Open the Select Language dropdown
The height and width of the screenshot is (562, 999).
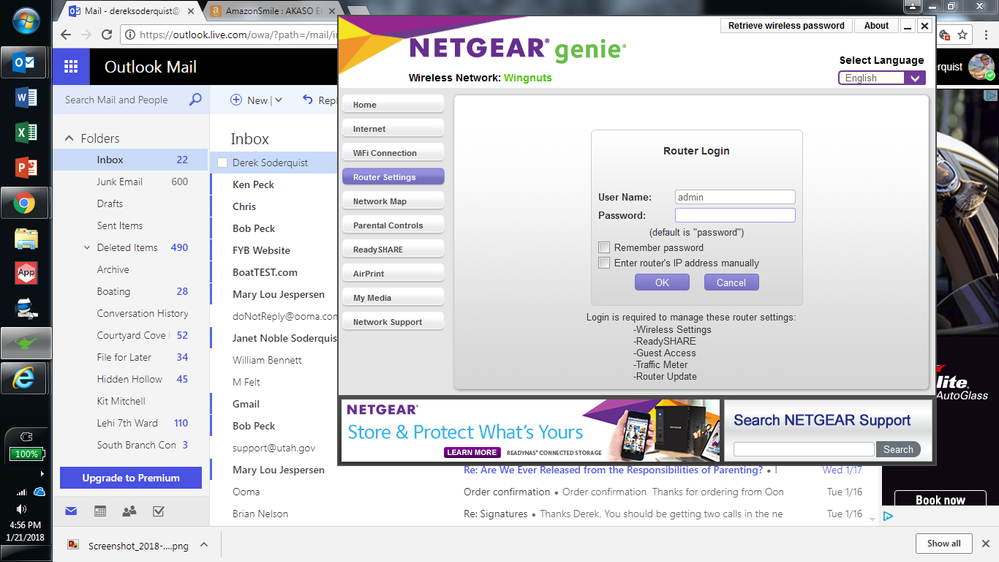coord(882,78)
